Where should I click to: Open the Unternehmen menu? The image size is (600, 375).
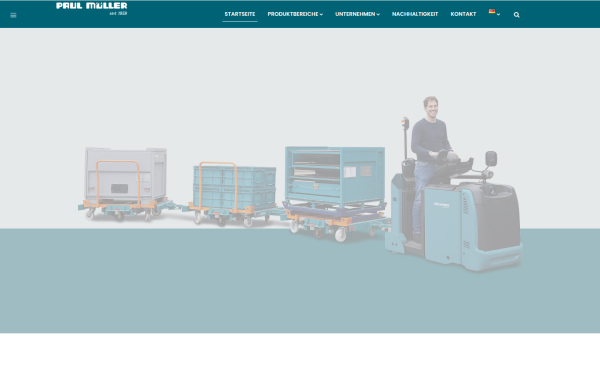[355, 14]
